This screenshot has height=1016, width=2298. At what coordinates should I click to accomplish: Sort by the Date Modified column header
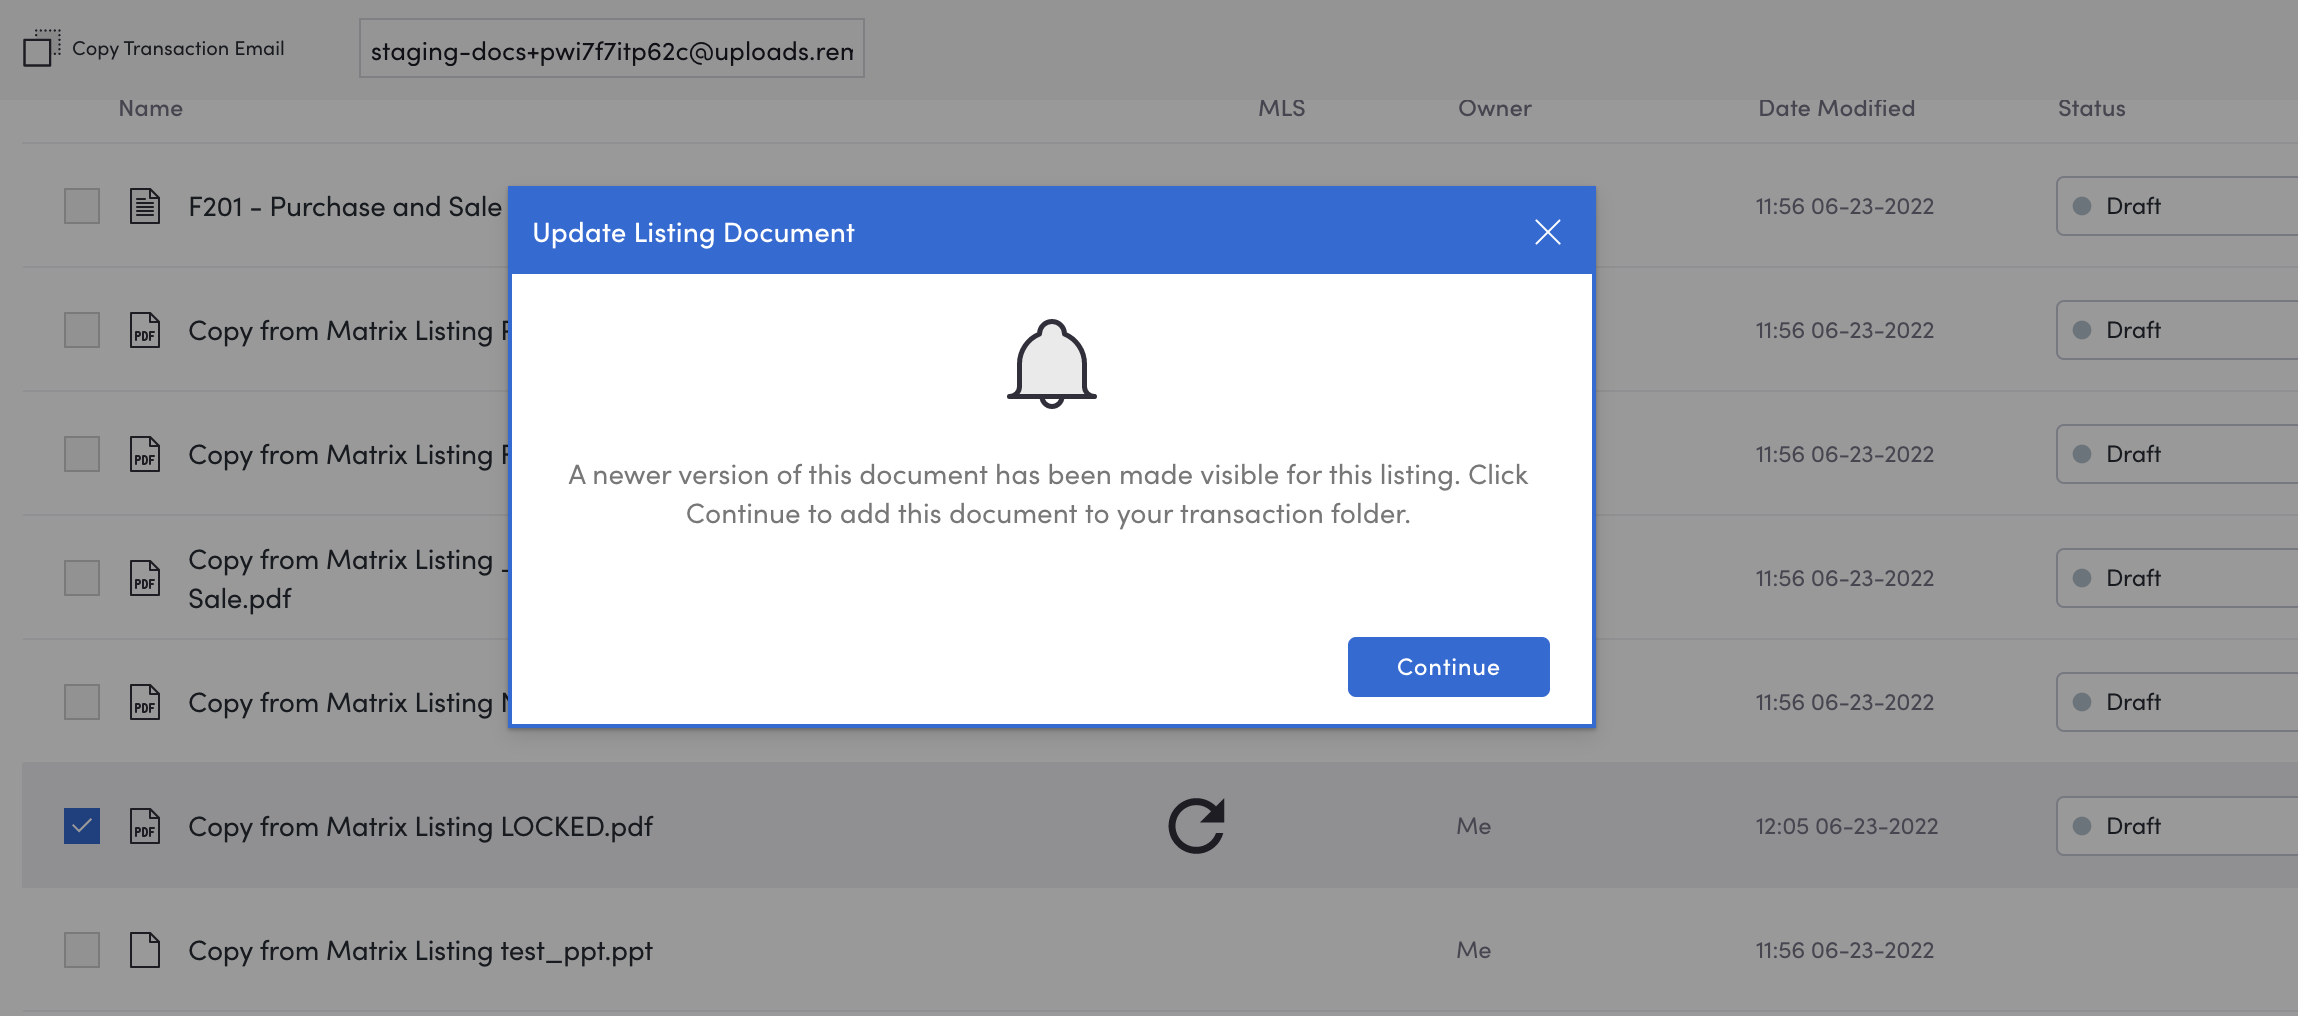(x=1836, y=108)
